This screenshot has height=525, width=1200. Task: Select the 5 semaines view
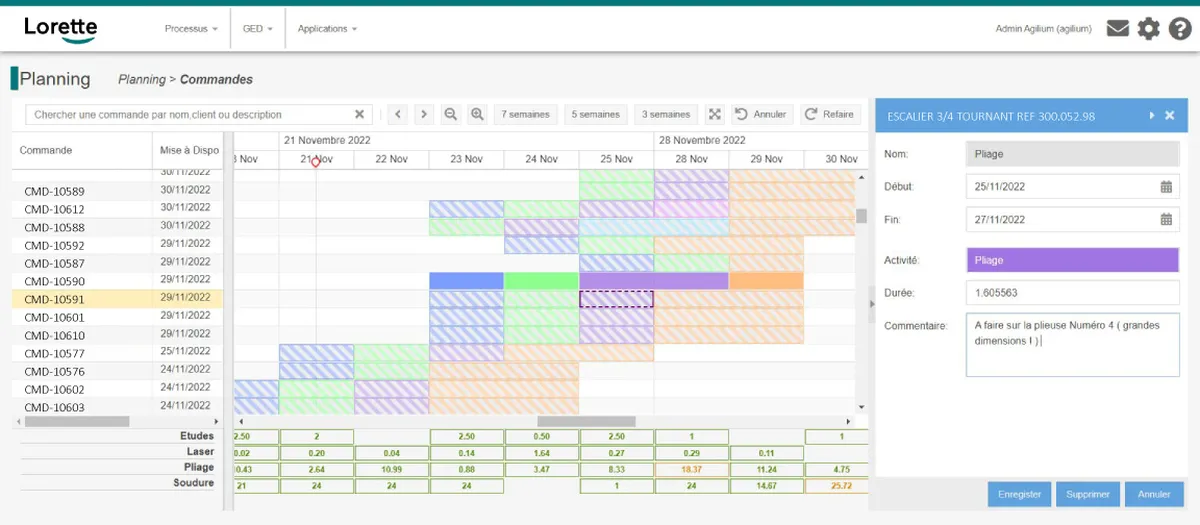click(596, 114)
